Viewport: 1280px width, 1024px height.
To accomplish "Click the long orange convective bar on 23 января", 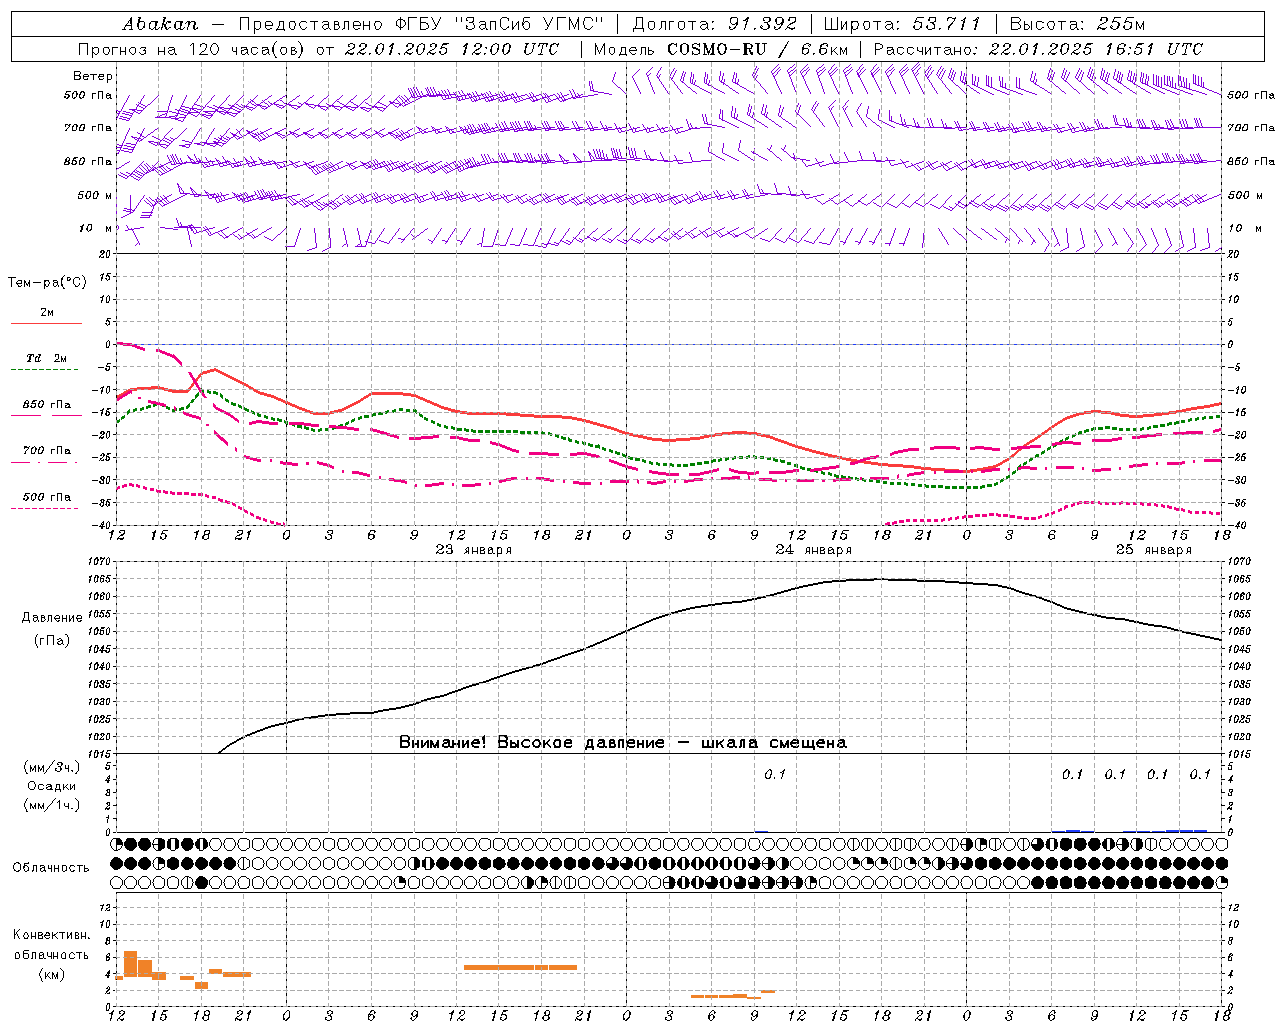I will [x=521, y=967].
